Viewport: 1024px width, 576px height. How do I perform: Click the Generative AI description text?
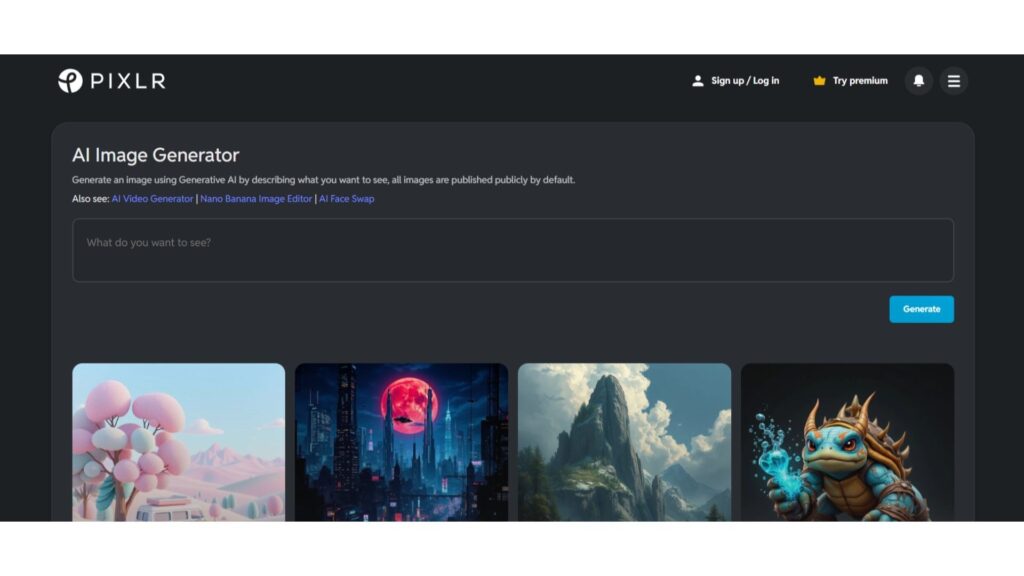pyautogui.click(x=323, y=180)
